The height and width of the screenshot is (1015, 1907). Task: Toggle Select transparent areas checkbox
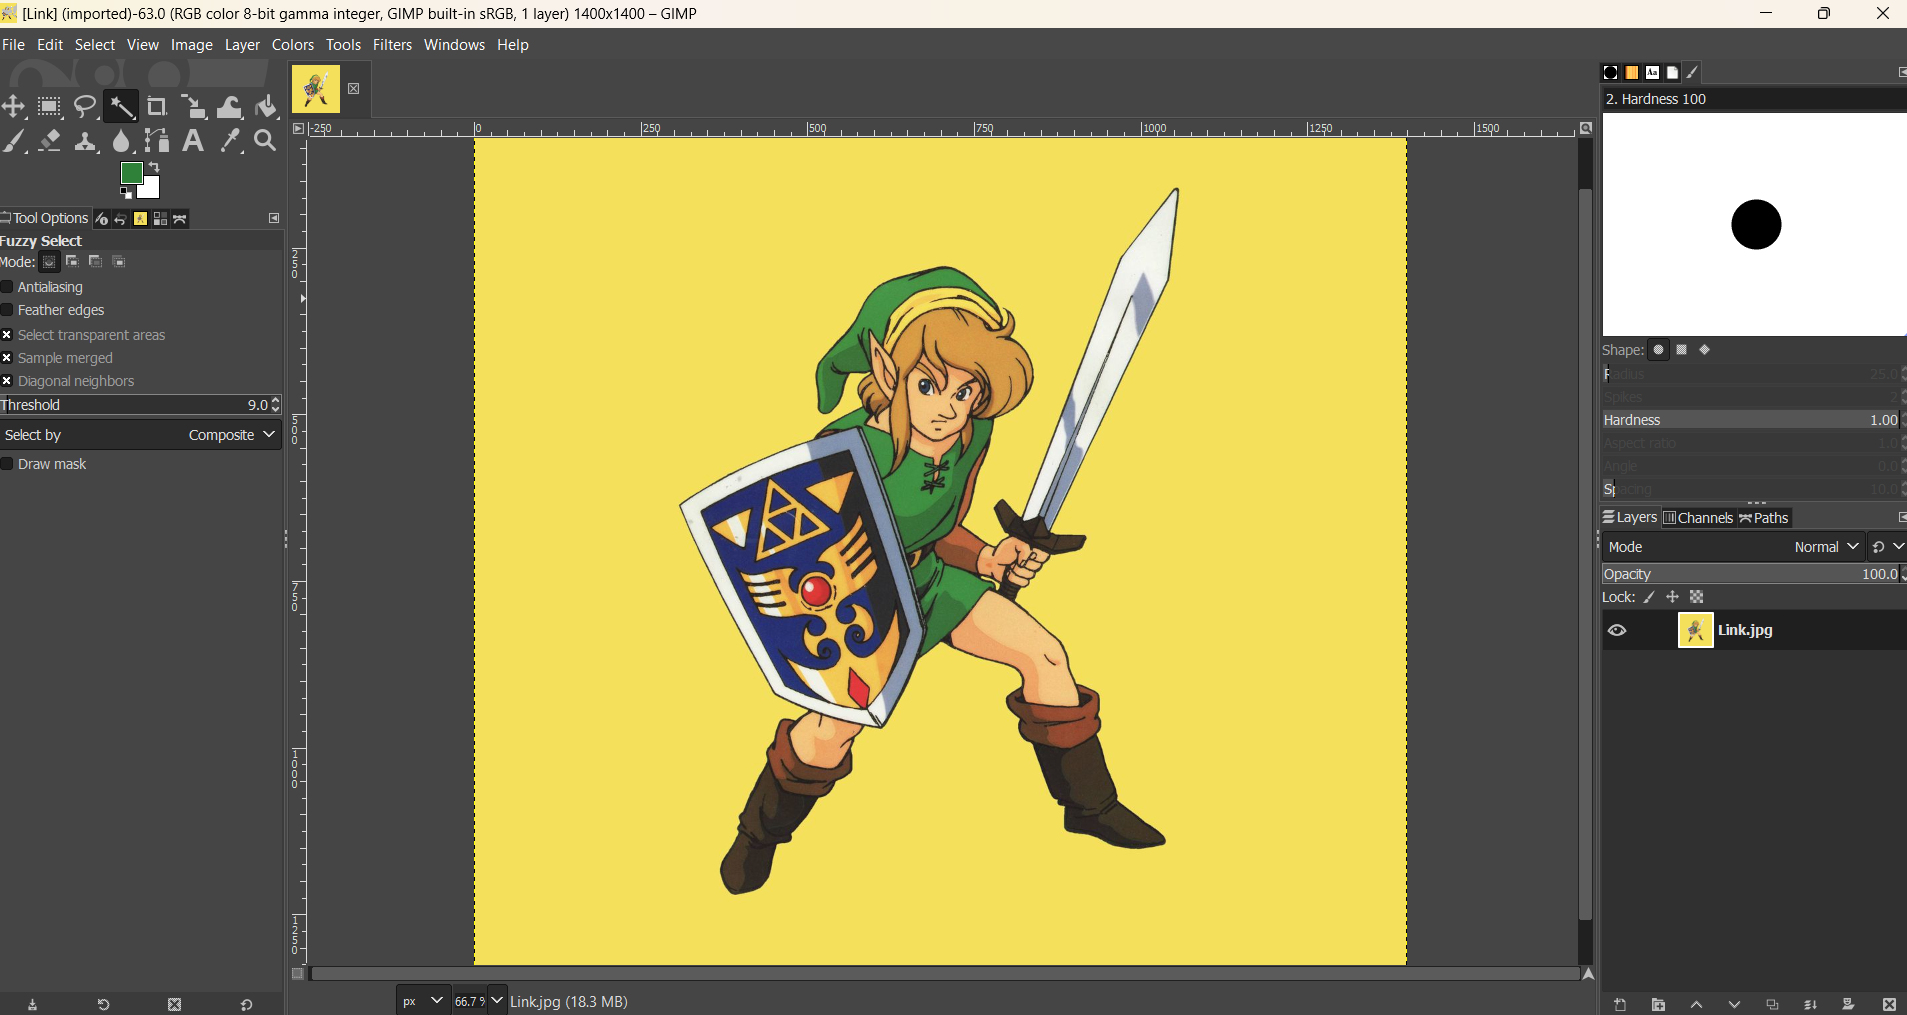tap(7, 335)
